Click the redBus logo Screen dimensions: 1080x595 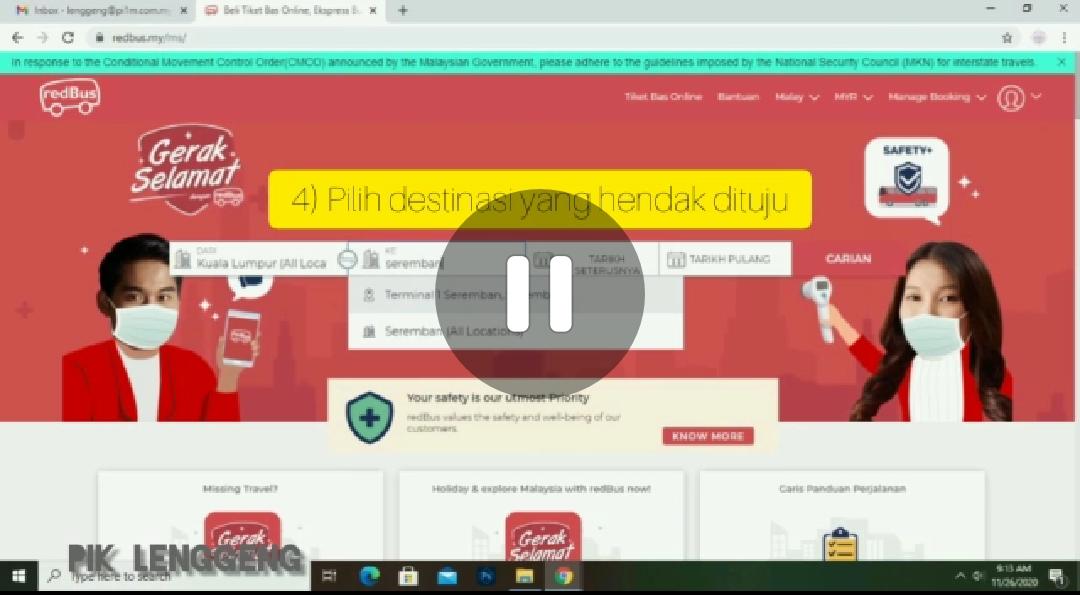[70, 97]
